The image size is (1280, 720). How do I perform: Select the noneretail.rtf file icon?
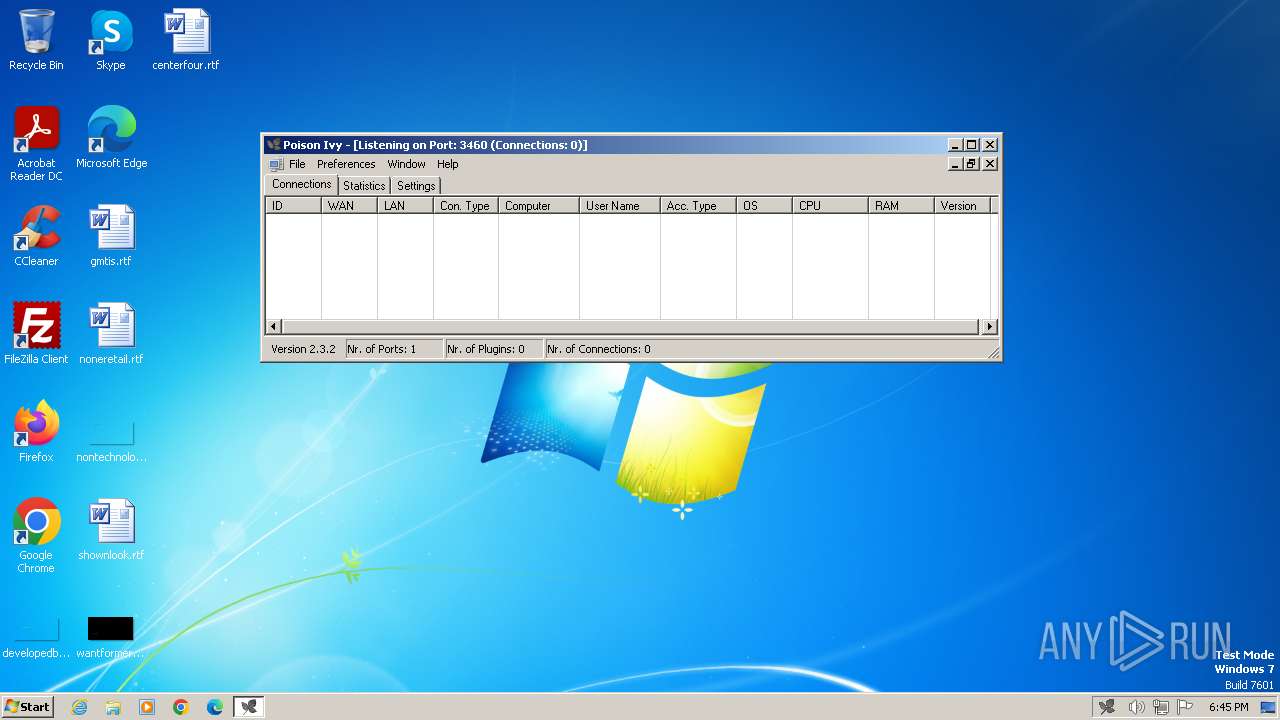click(x=111, y=334)
